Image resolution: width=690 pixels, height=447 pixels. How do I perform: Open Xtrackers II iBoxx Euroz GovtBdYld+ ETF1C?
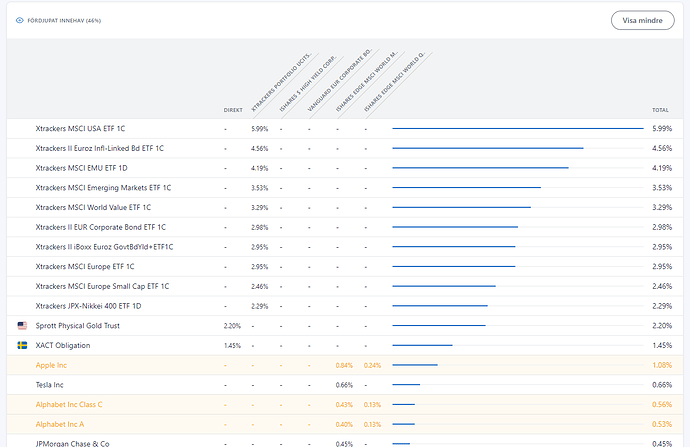coord(104,247)
